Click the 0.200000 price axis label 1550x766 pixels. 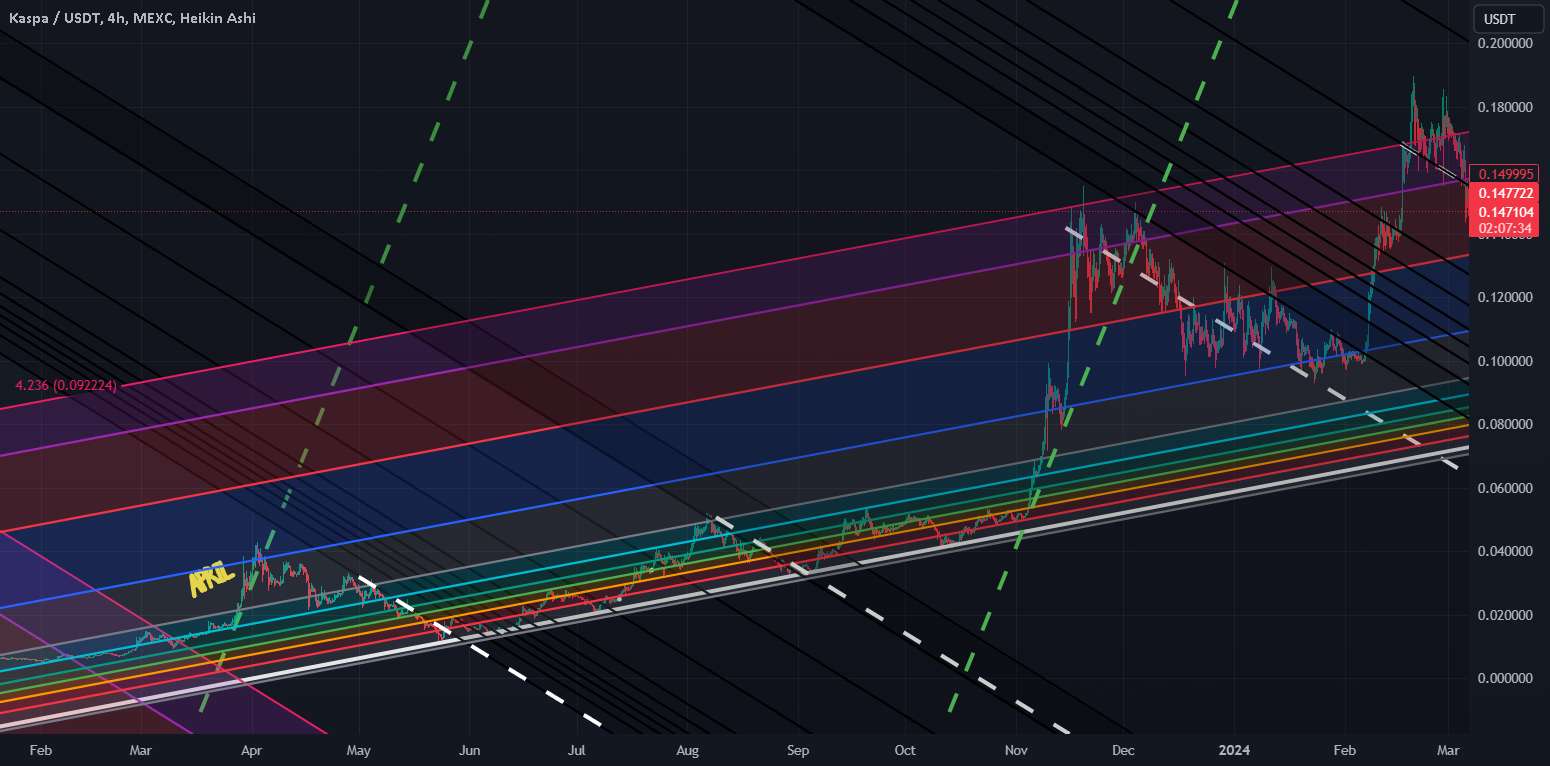point(1505,44)
